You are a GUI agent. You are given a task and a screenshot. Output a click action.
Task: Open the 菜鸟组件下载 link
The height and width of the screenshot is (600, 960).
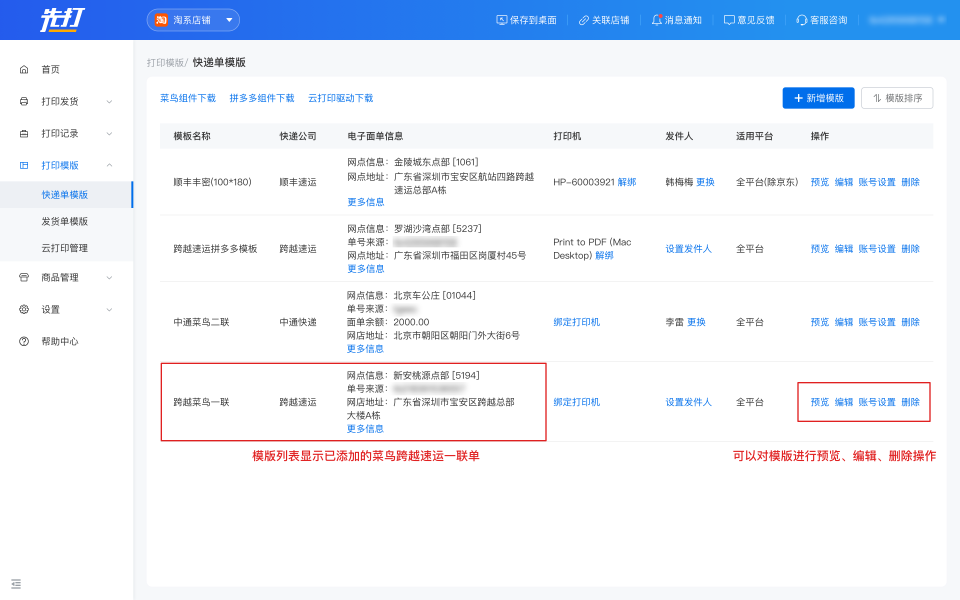188,98
